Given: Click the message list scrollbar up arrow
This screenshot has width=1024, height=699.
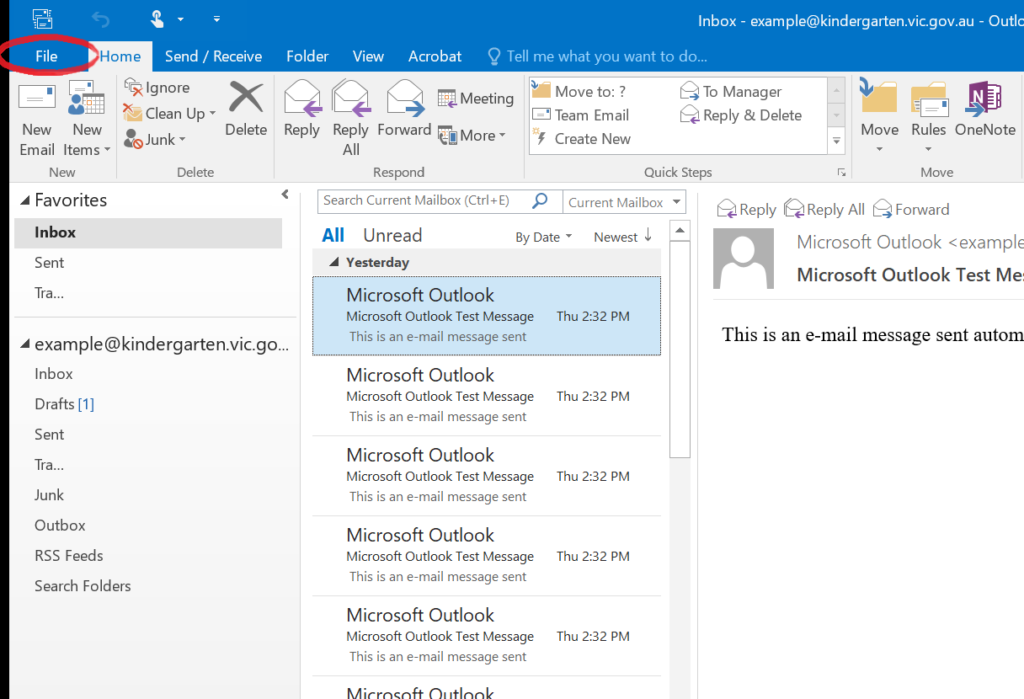Looking at the screenshot, I should [x=680, y=230].
